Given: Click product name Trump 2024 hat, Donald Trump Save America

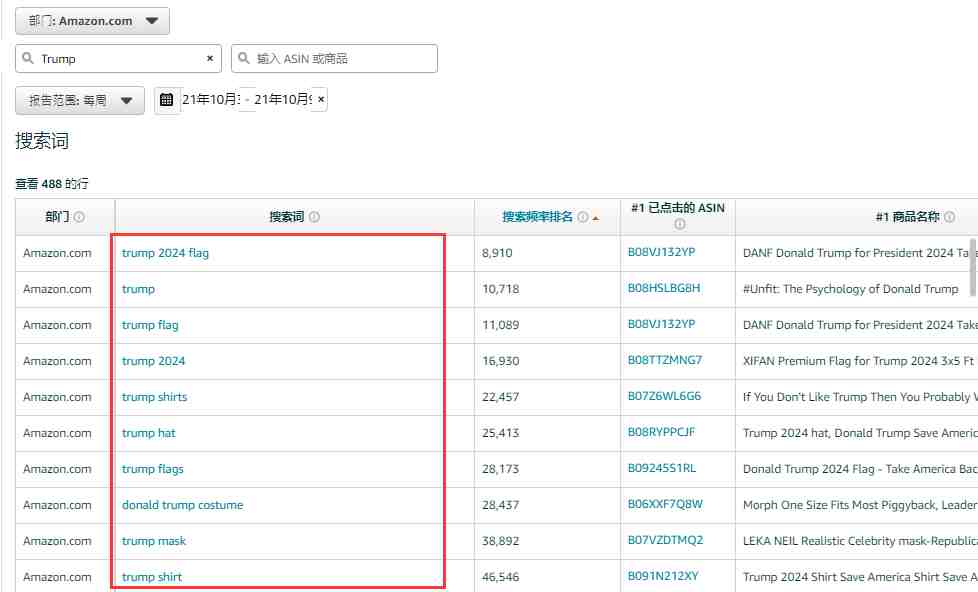Looking at the screenshot, I should click(x=860, y=433).
